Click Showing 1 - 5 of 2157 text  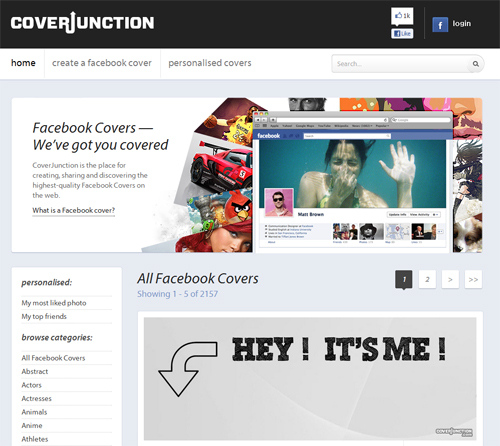(x=178, y=294)
